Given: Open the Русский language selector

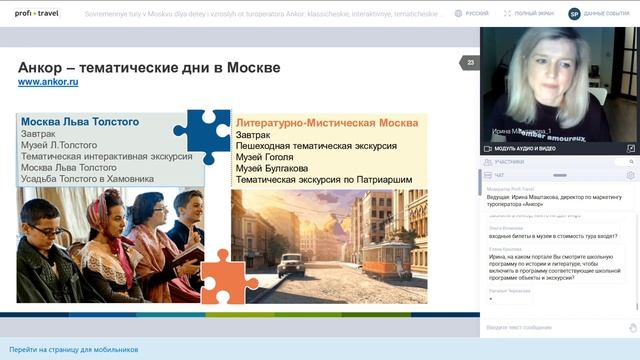Looking at the screenshot, I should [477, 13].
